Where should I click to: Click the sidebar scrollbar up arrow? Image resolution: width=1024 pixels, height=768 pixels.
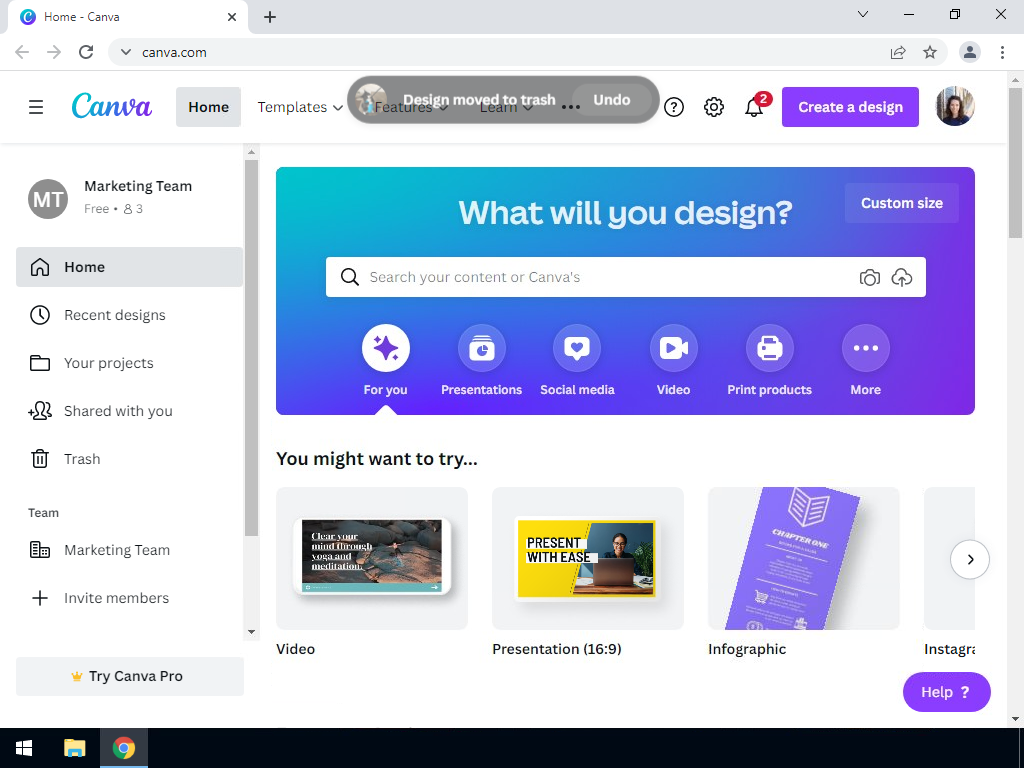coord(251,152)
